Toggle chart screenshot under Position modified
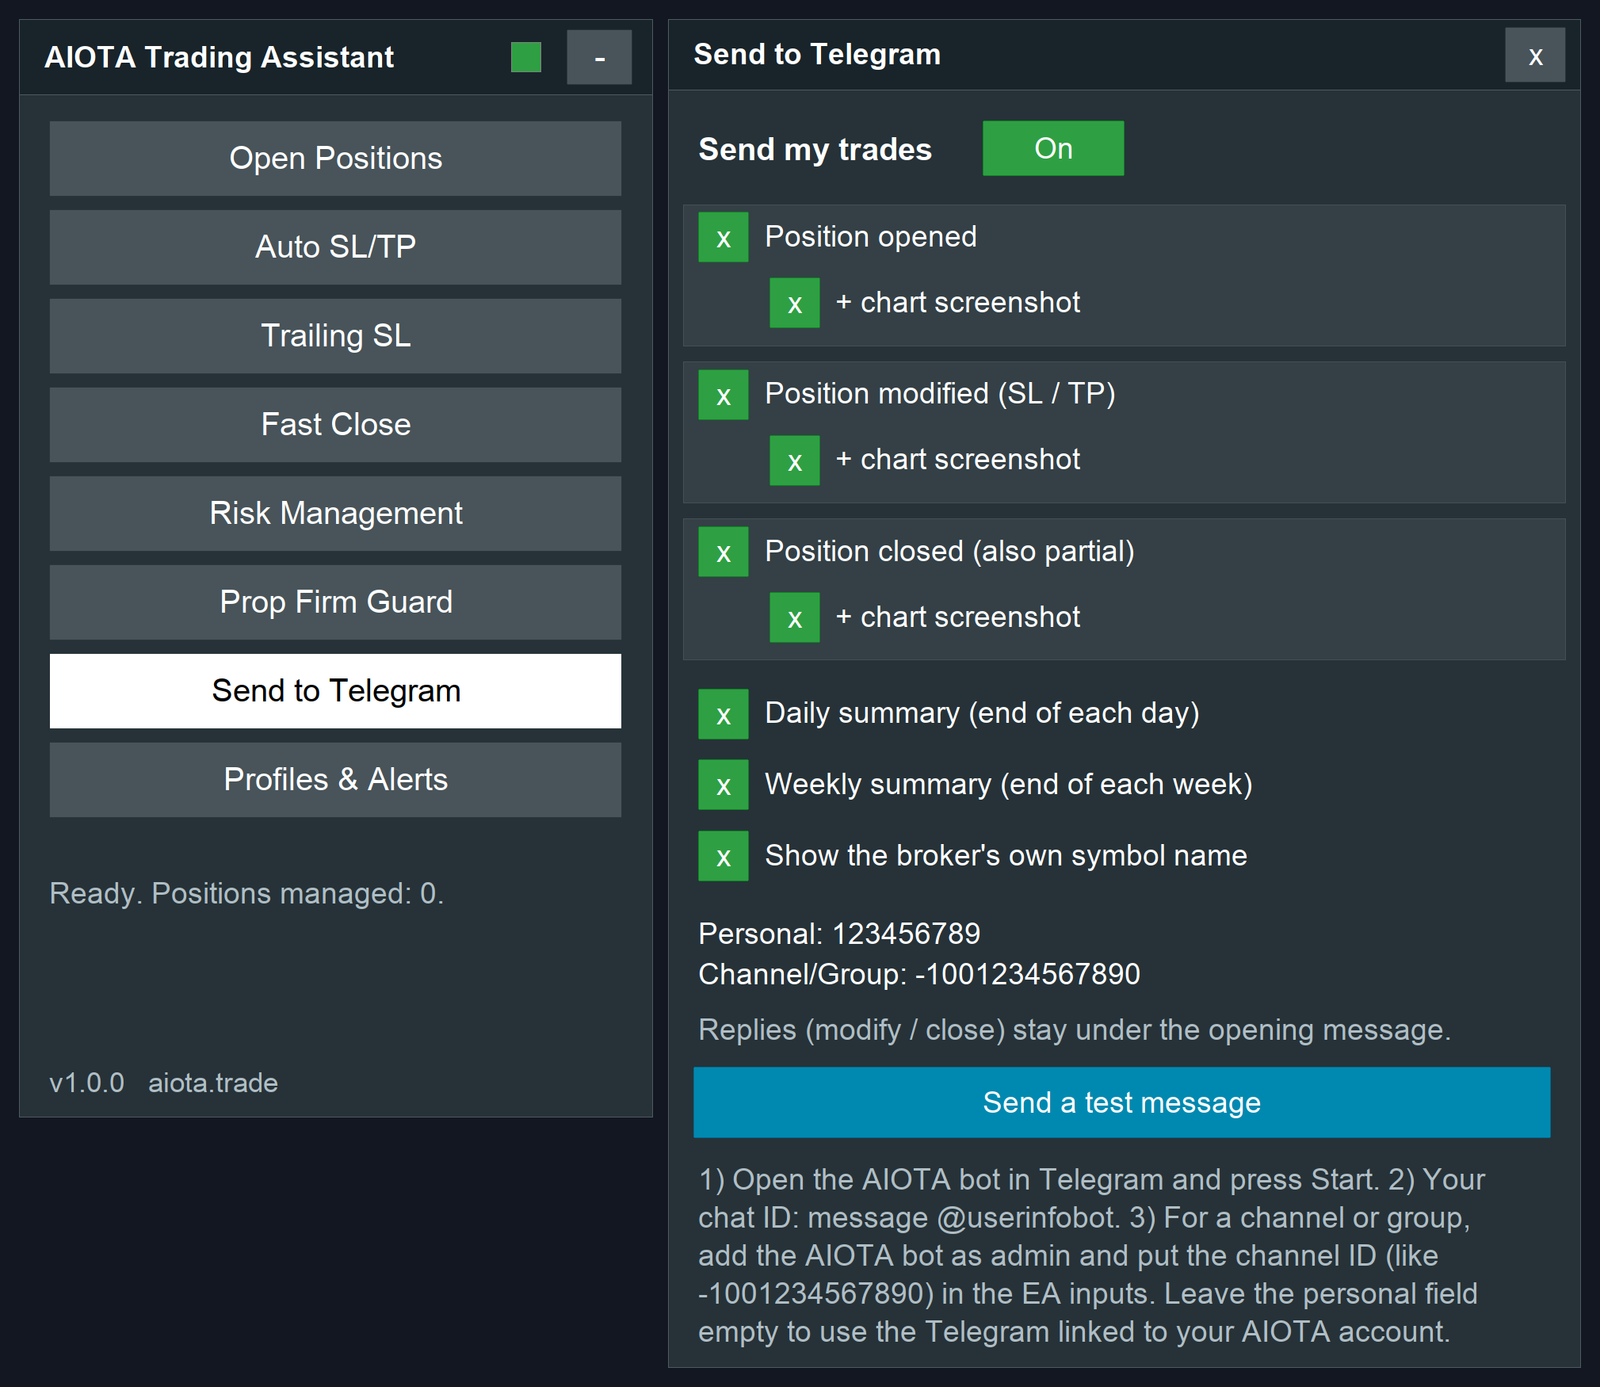1600x1387 pixels. pos(795,460)
